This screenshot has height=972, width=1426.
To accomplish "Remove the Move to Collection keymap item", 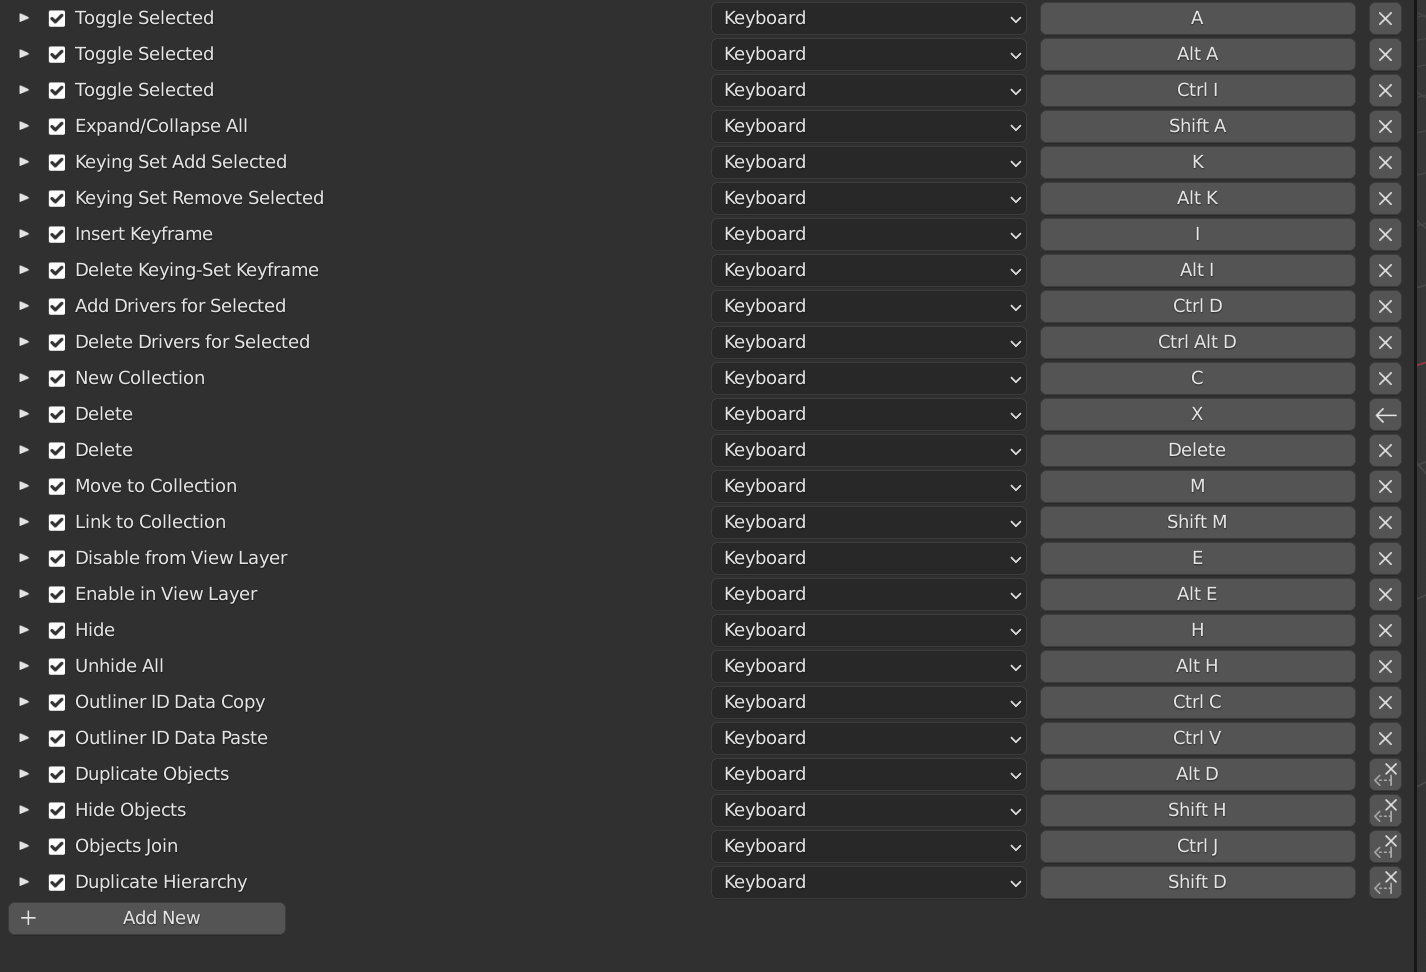I will coord(1385,486).
